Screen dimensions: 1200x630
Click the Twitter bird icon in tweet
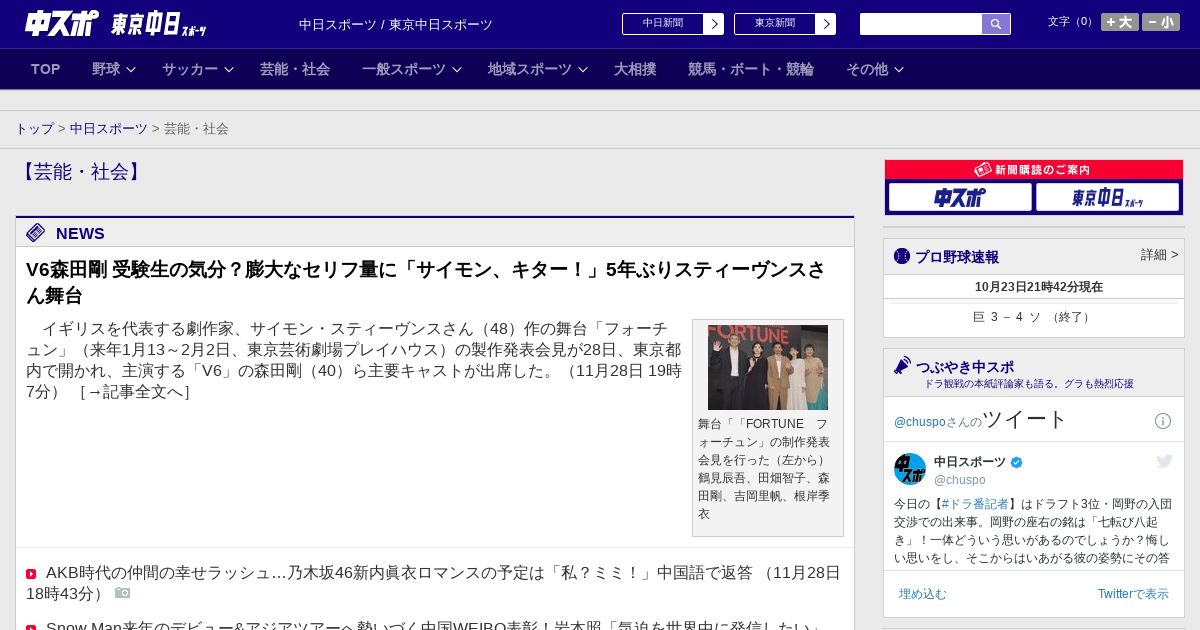[1164, 461]
